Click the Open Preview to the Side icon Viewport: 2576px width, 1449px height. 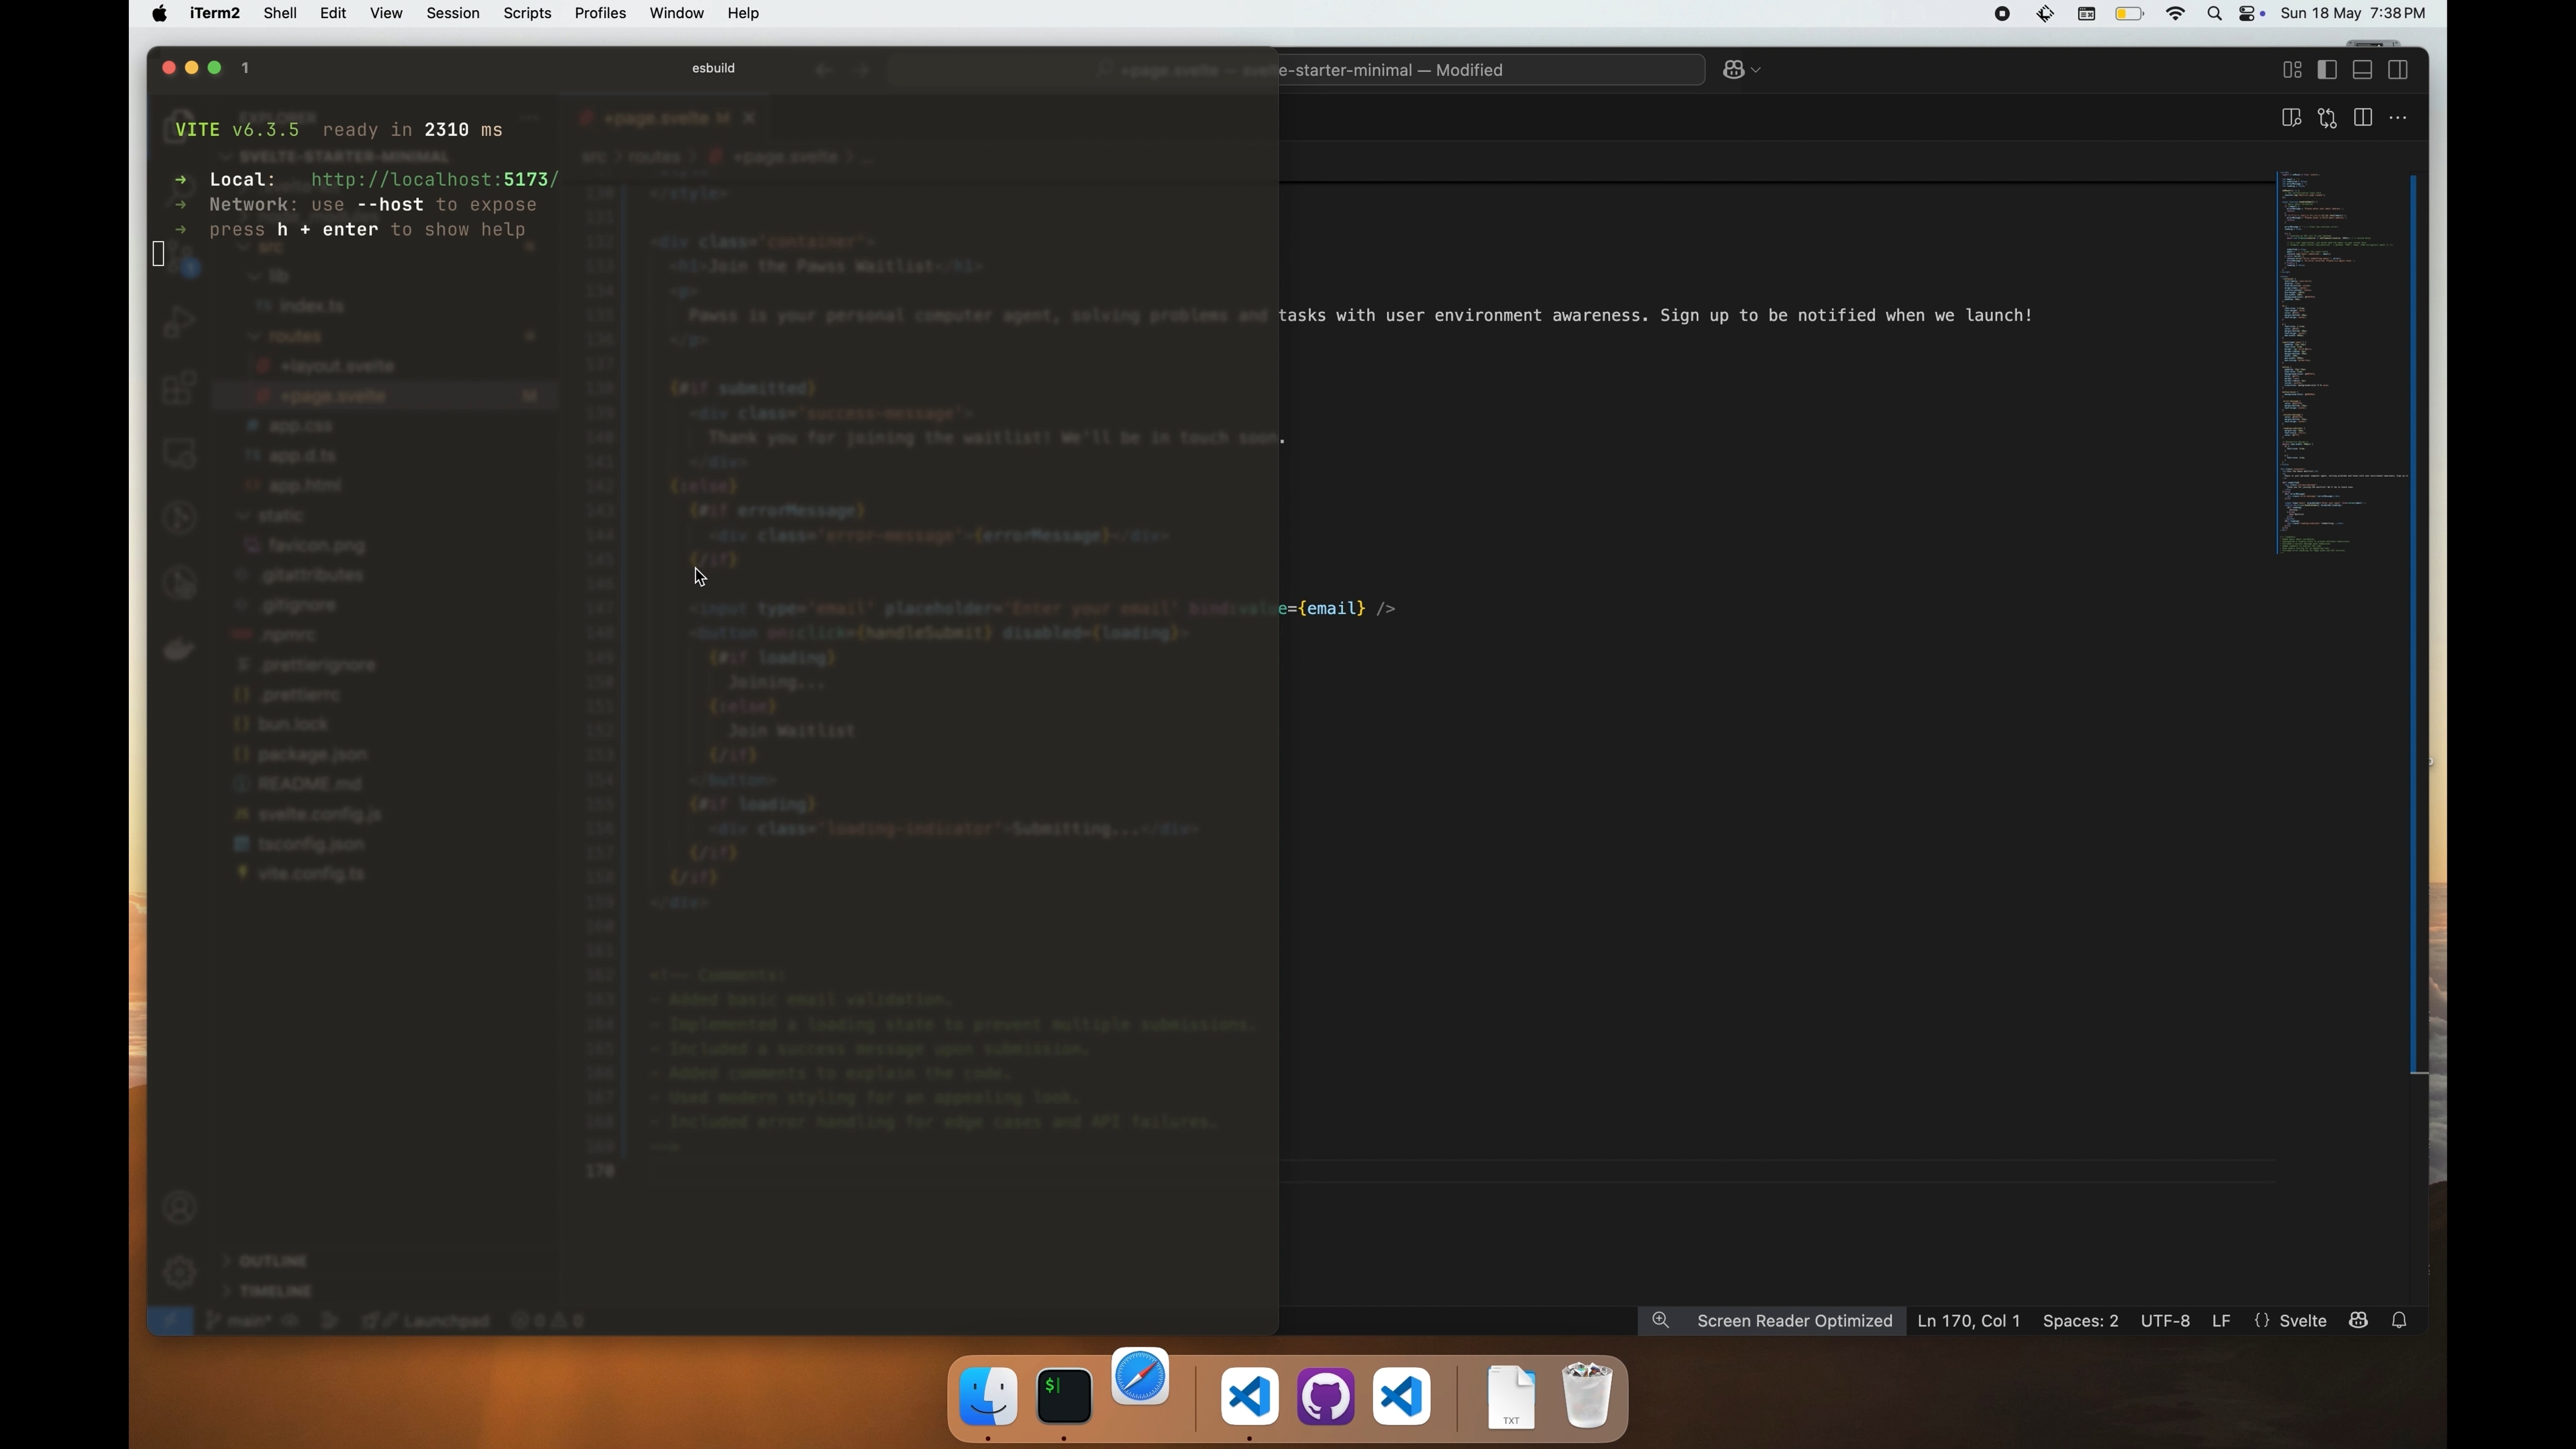coord(2291,118)
